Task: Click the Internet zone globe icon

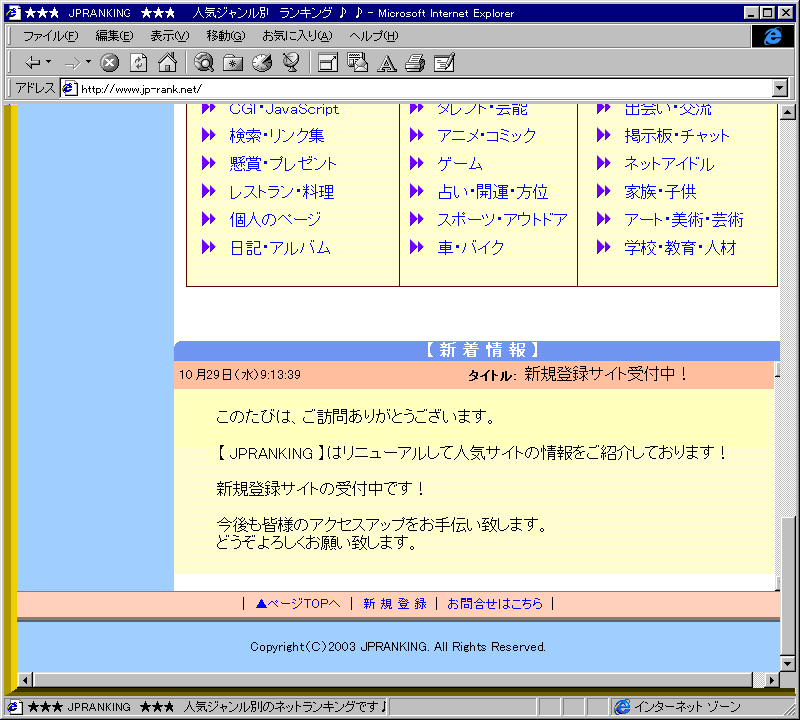Action: 622,707
